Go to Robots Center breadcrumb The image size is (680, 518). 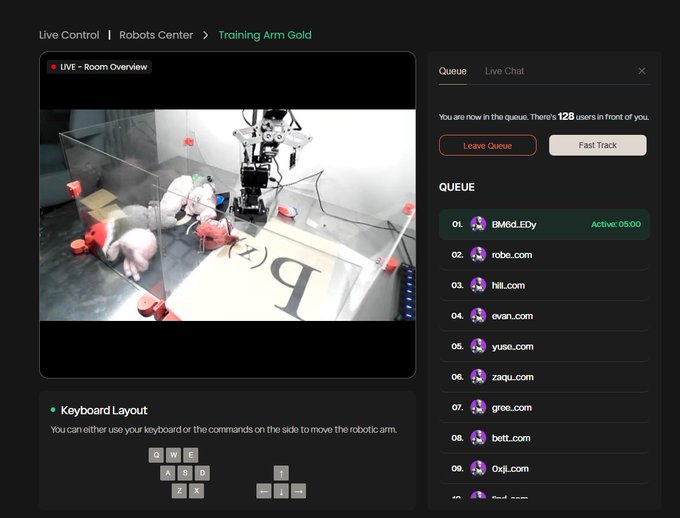point(156,35)
